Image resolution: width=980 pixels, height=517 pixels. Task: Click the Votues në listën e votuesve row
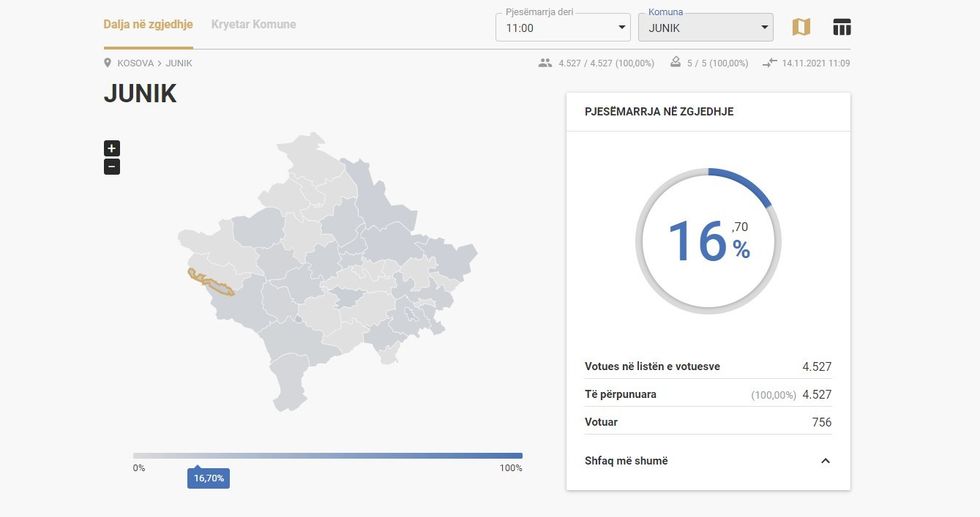(x=707, y=367)
